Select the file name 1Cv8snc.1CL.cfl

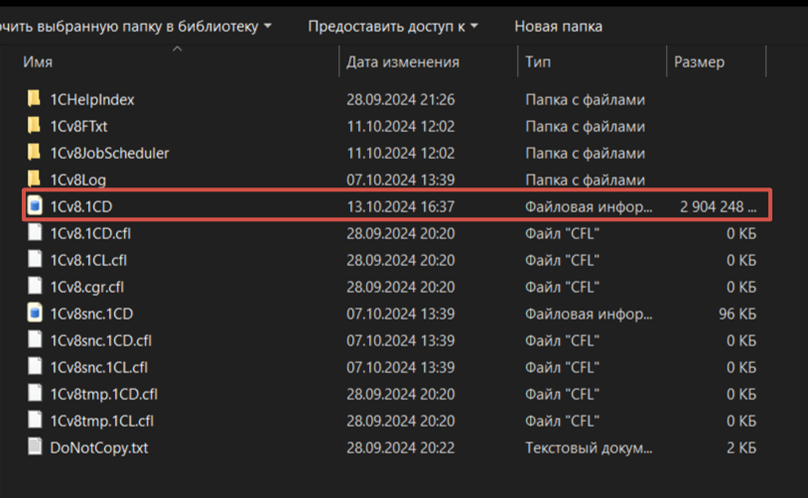point(98,368)
